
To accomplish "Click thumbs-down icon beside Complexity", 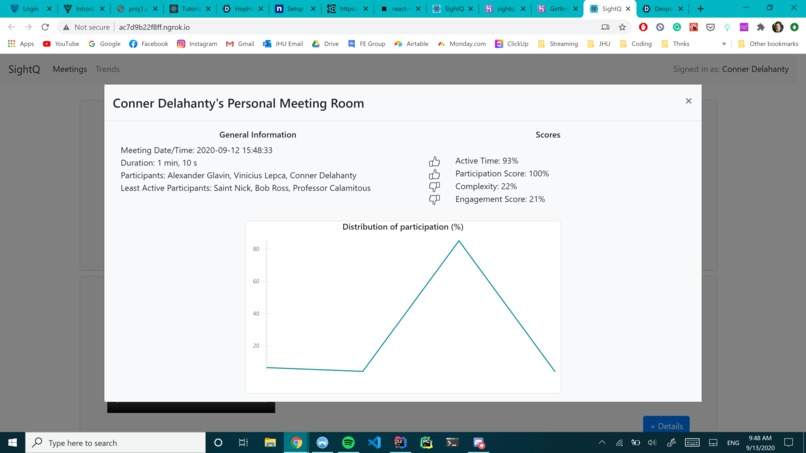I will (x=434, y=187).
